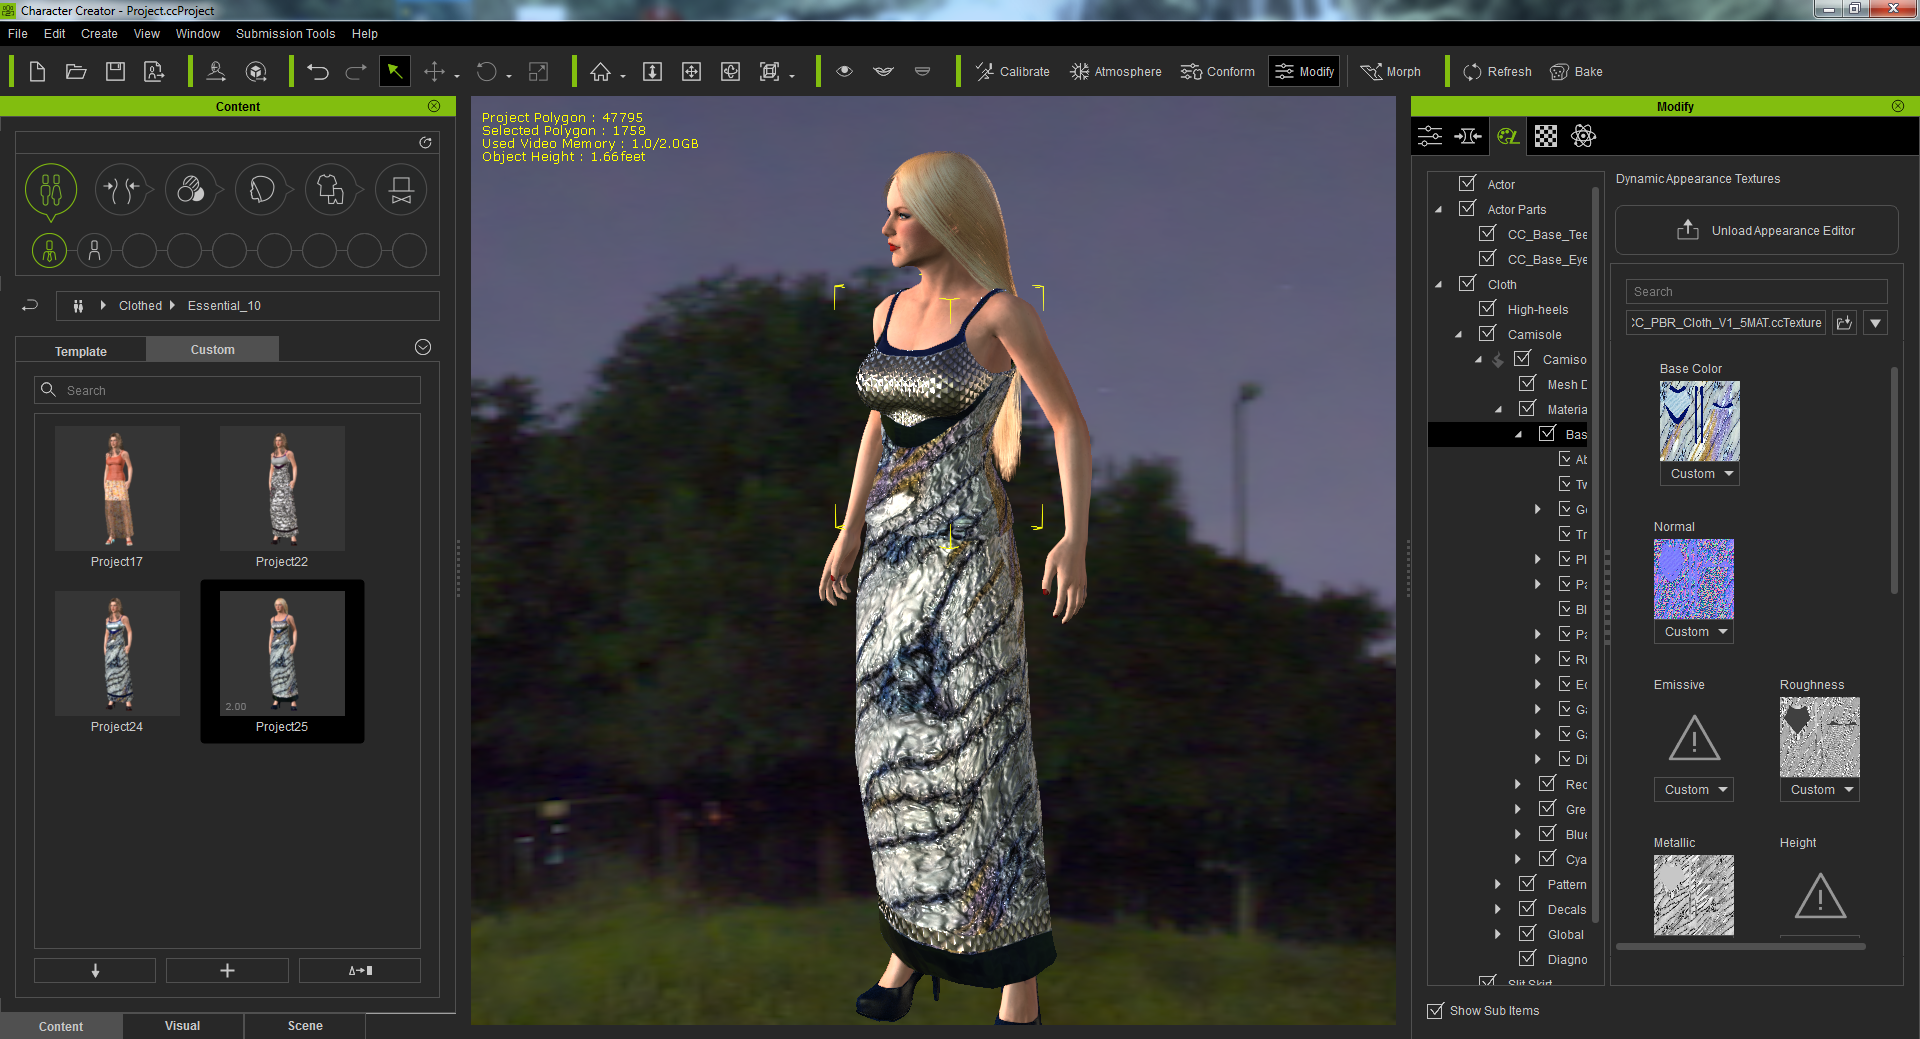Click Unload Appearance Editor button
Image resolution: width=1920 pixels, height=1039 pixels.
click(1757, 231)
